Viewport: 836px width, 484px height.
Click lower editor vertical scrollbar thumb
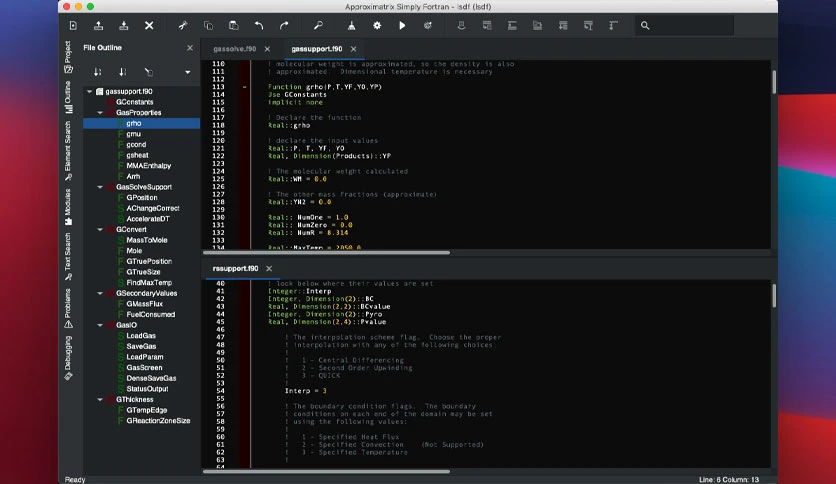coord(774,295)
